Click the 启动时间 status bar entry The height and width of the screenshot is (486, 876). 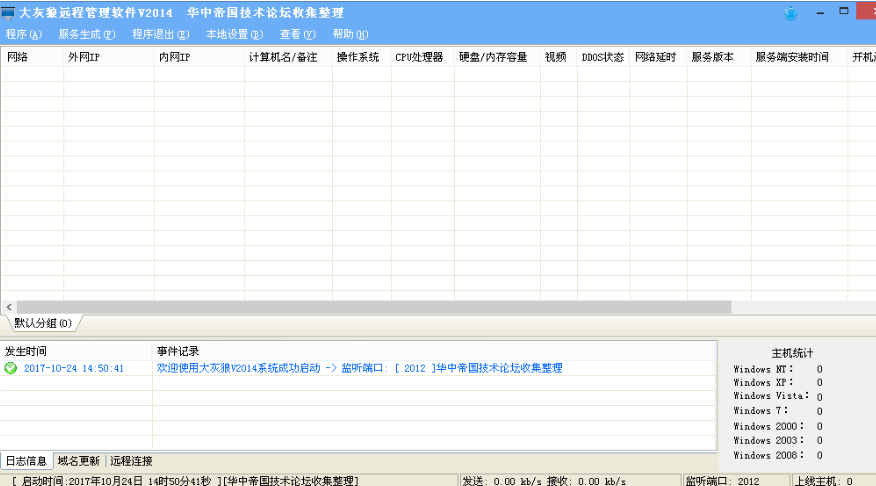(229, 480)
